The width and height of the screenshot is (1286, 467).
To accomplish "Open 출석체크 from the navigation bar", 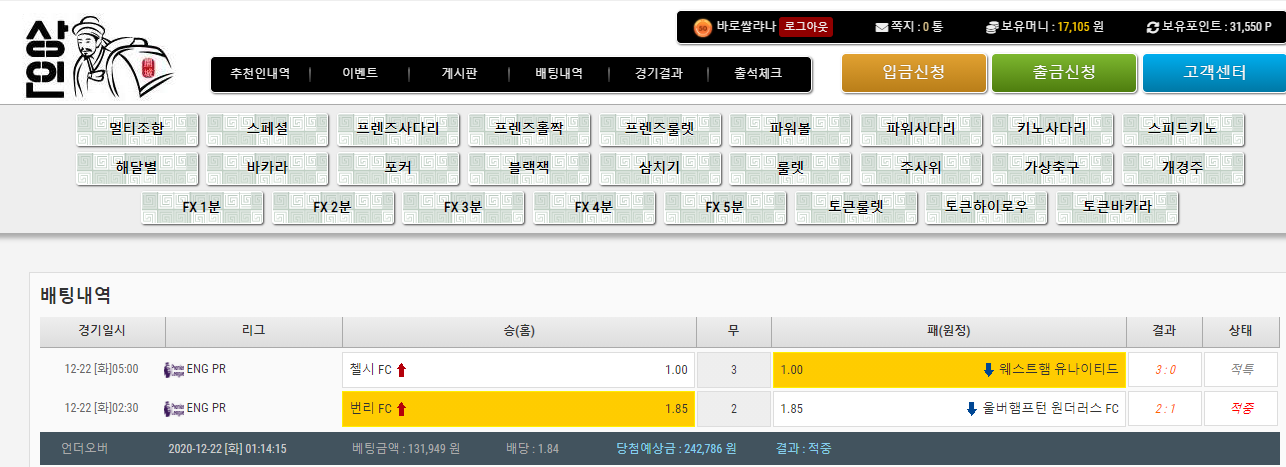I will tap(758, 73).
